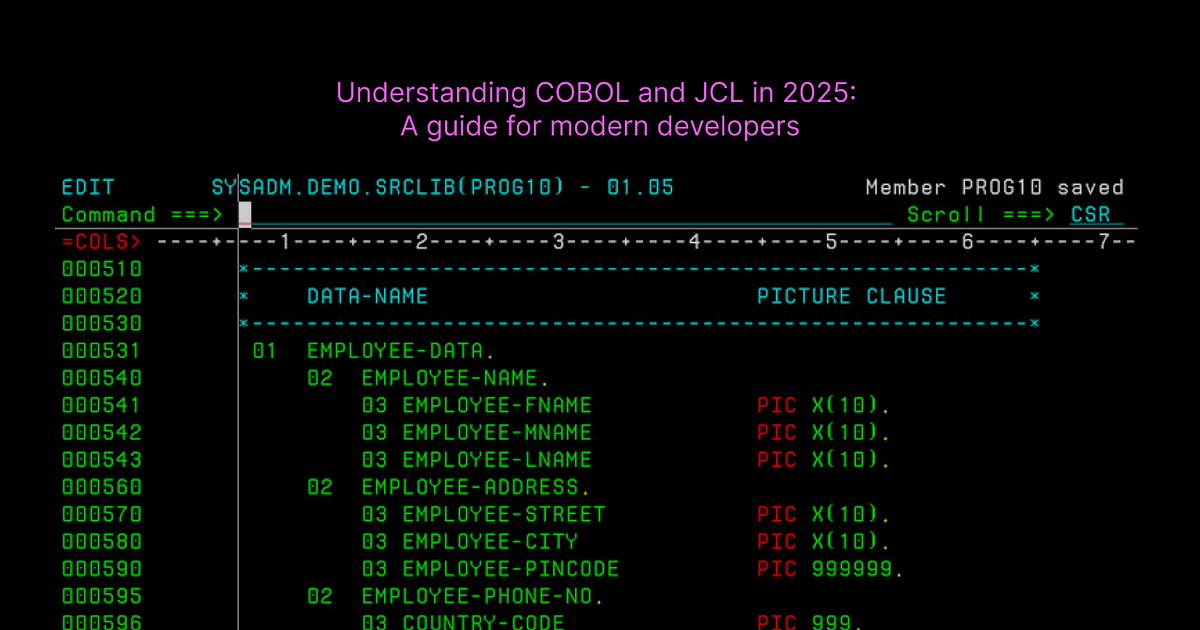
Task: Click the =COLS> ruler line command
Action: click(102, 242)
